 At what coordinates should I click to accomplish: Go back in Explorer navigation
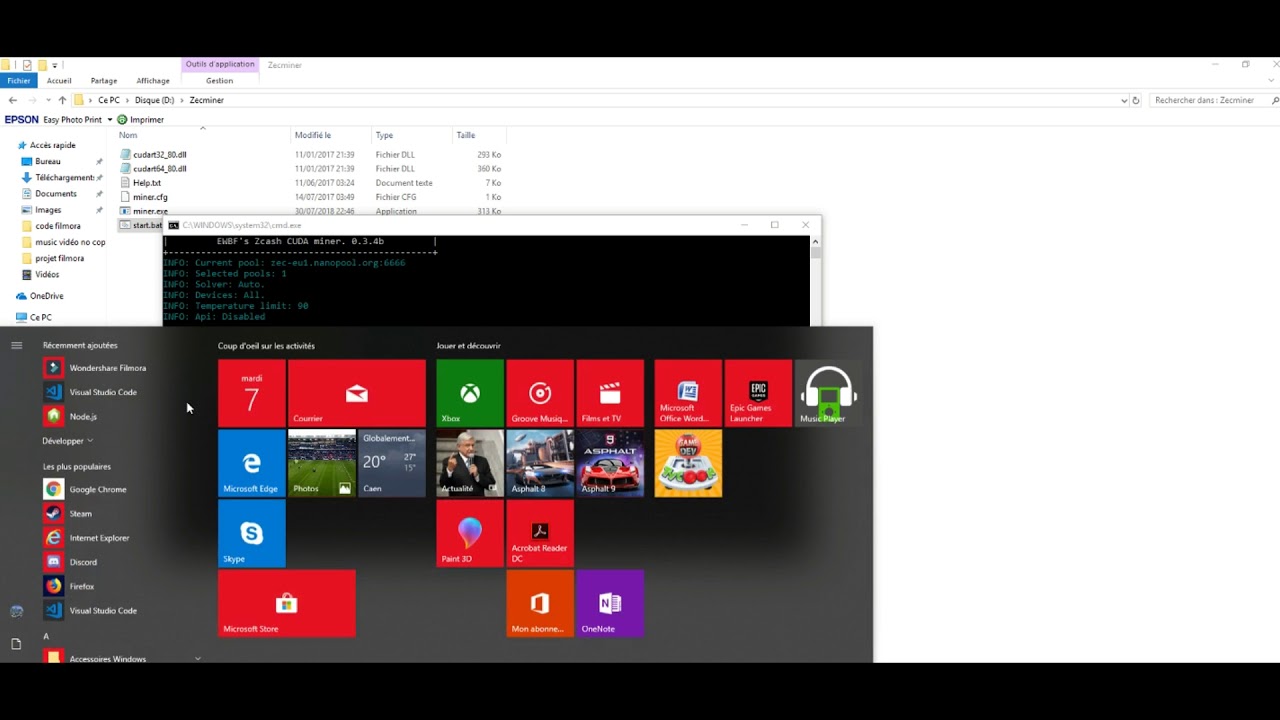[x=13, y=100]
